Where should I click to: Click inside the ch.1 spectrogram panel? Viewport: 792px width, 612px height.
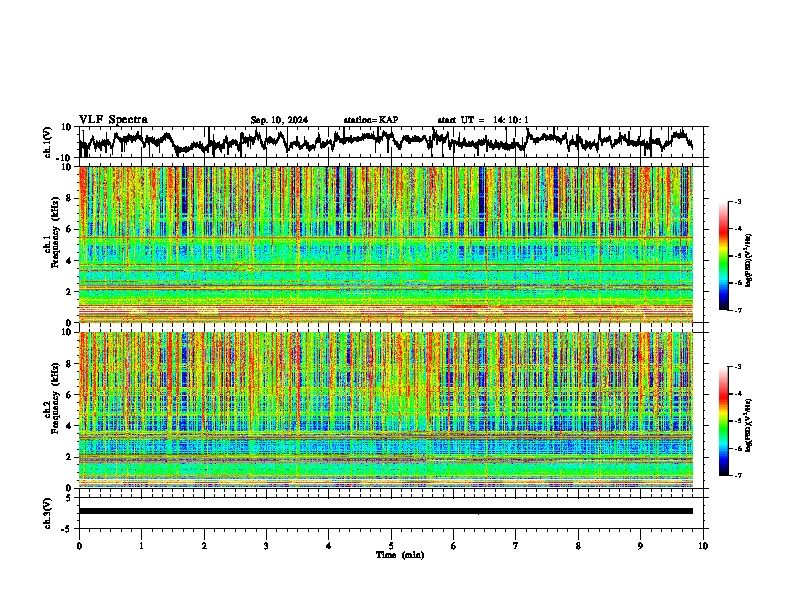point(386,244)
